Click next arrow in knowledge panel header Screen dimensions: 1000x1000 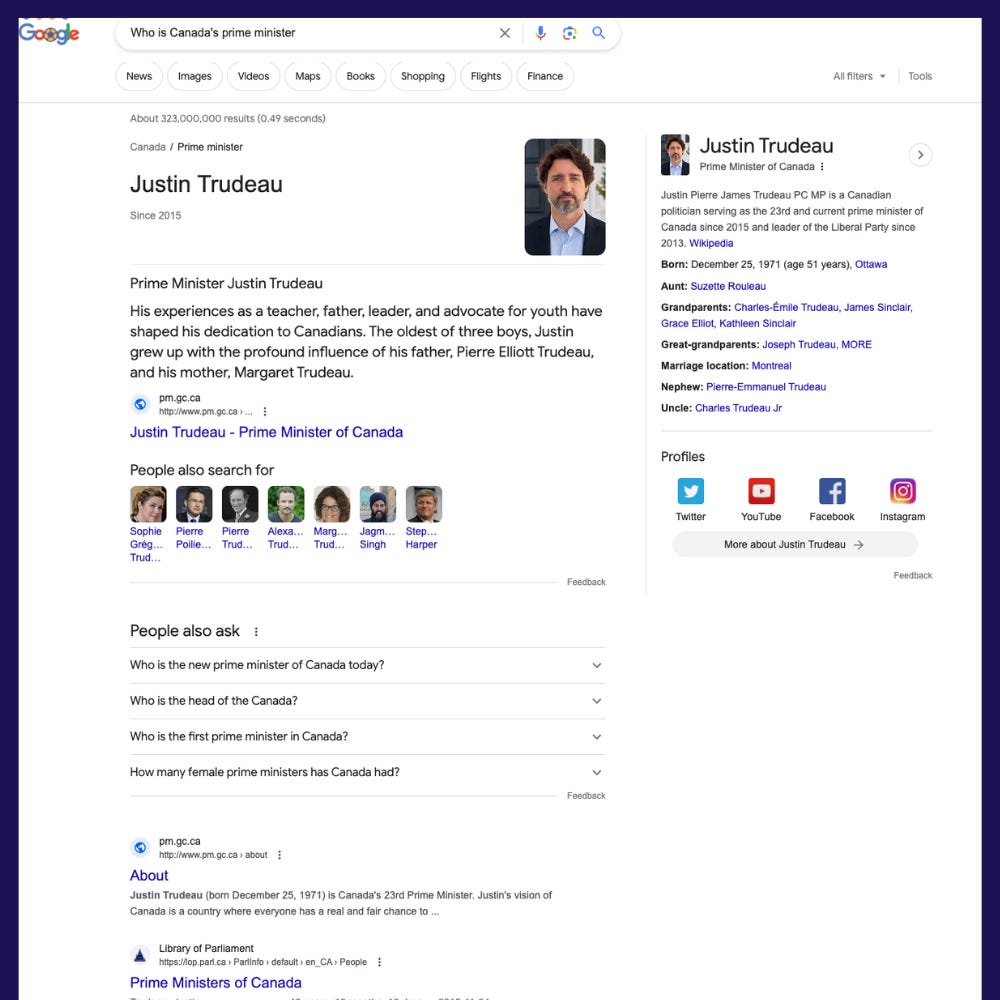[x=920, y=155]
